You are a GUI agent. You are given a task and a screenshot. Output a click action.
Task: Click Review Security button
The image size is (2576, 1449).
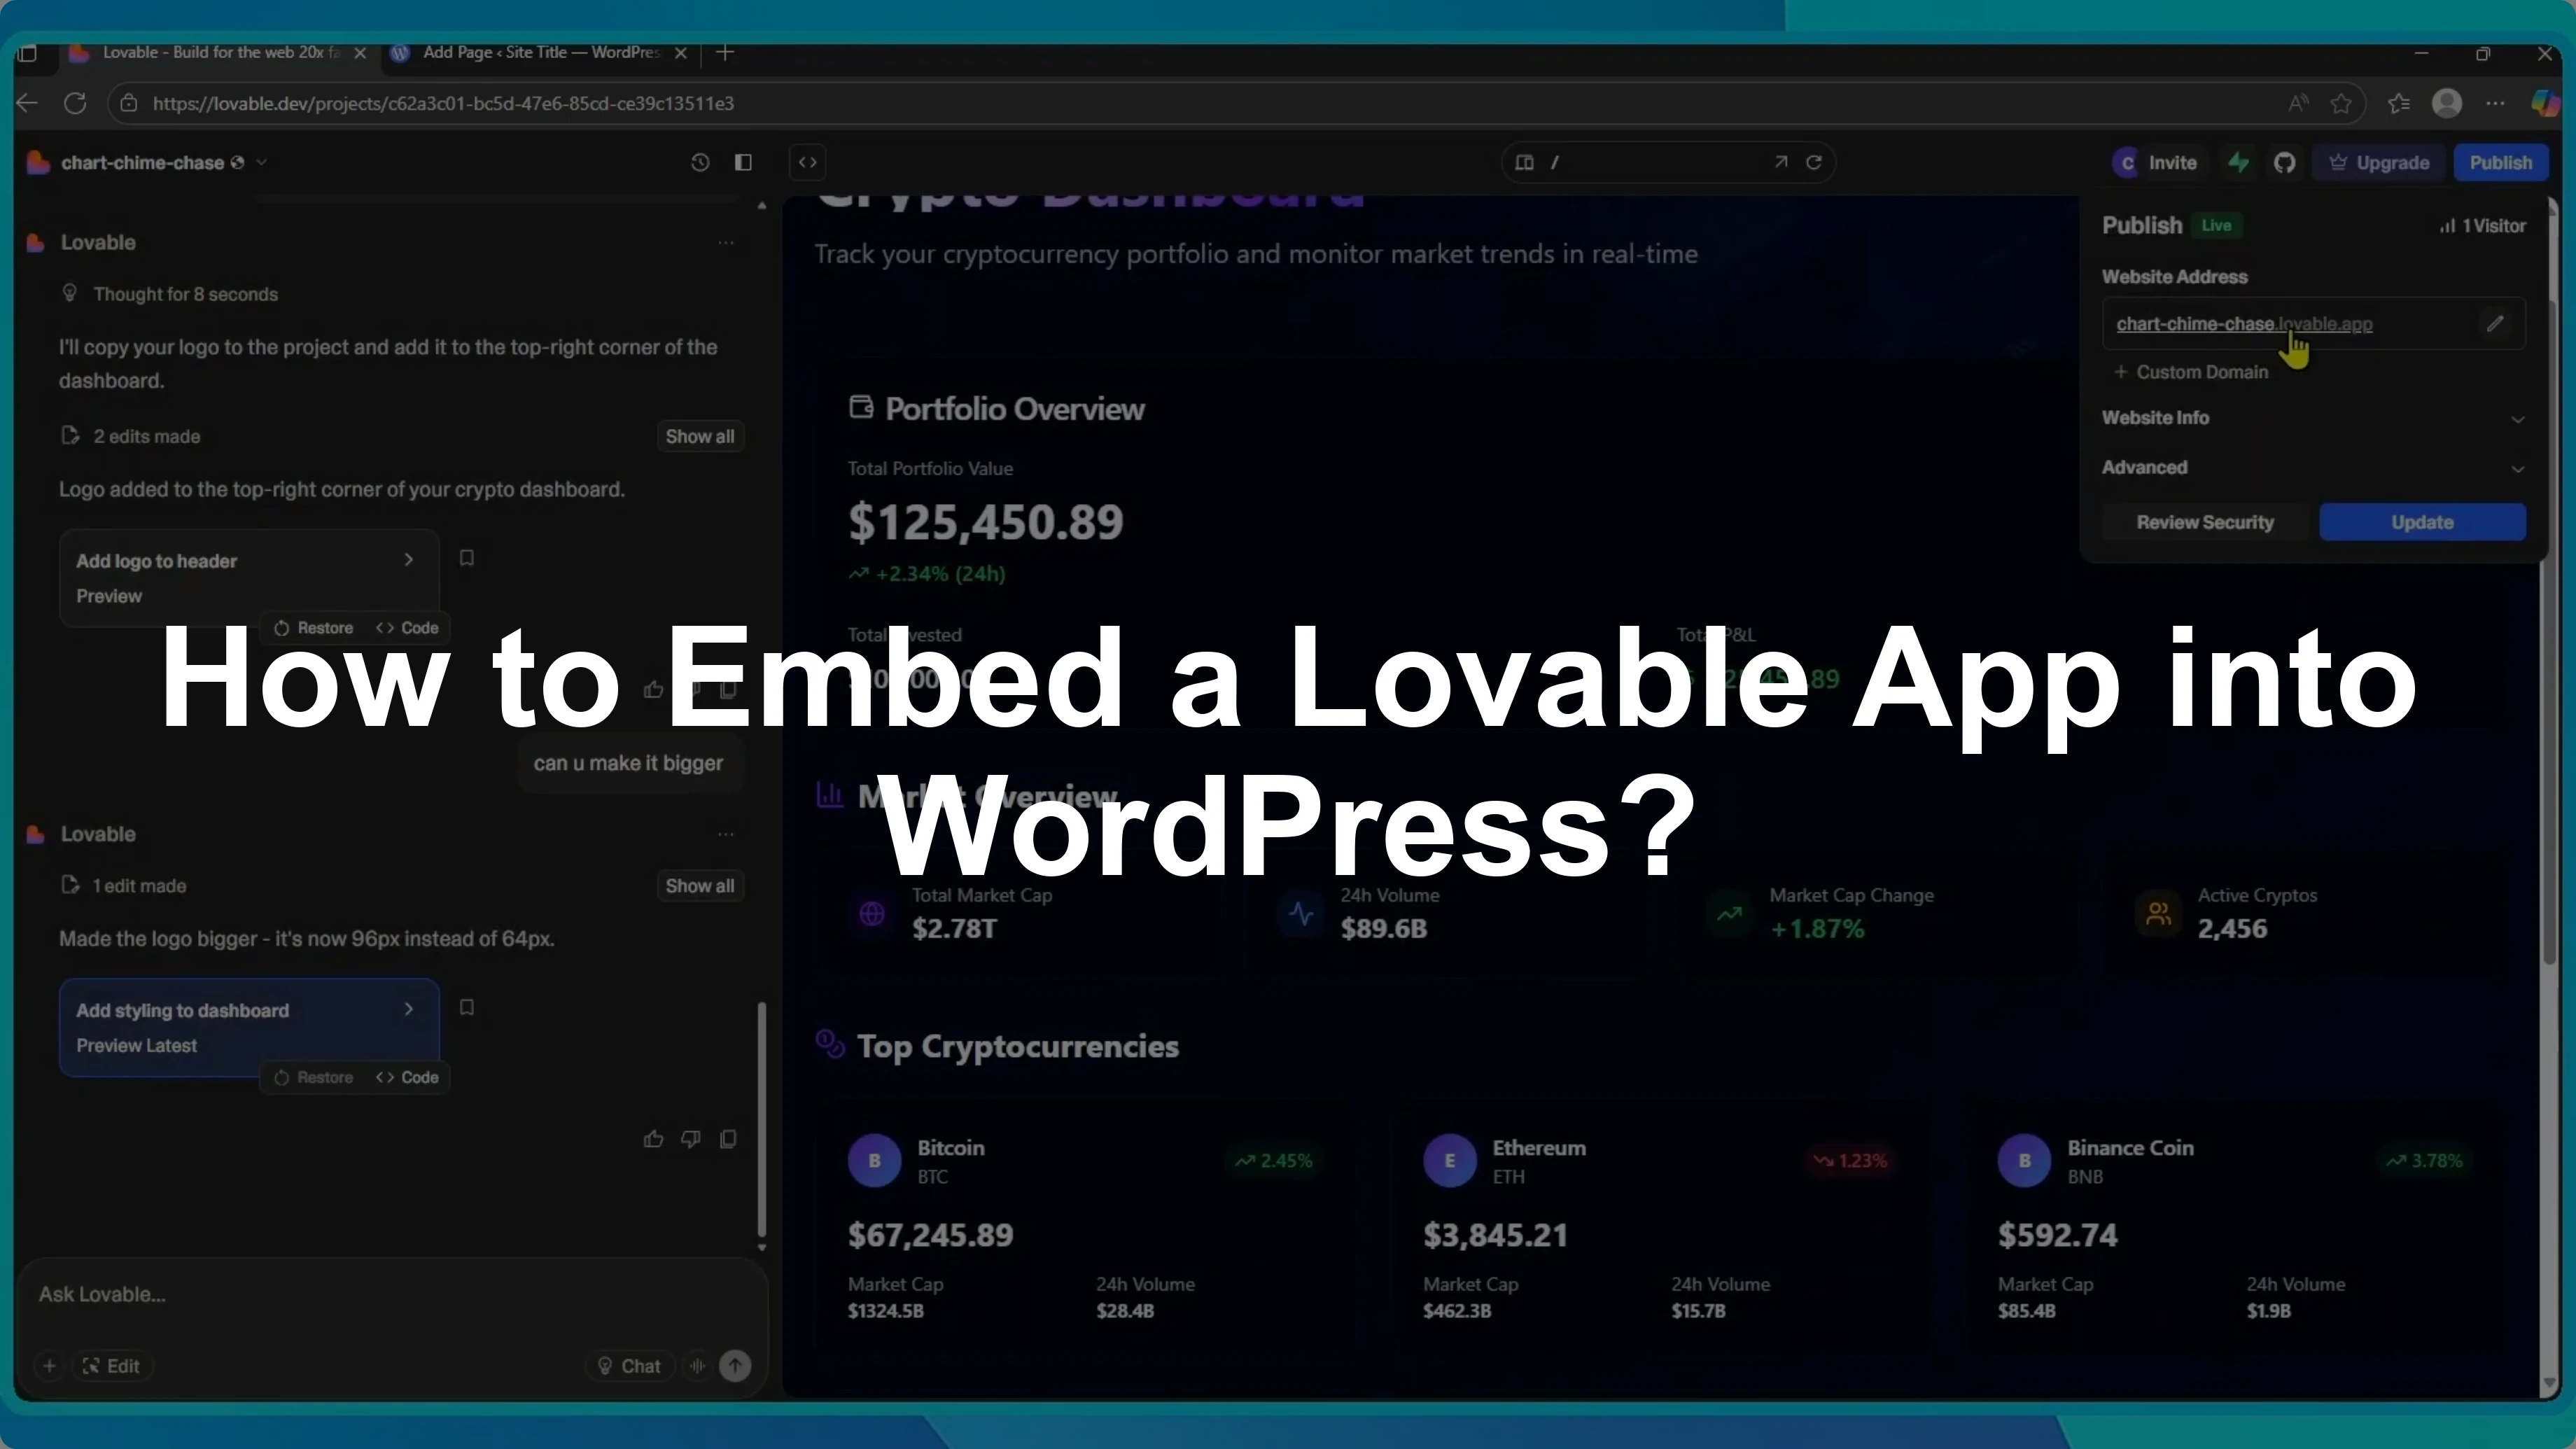coord(2205,522)
